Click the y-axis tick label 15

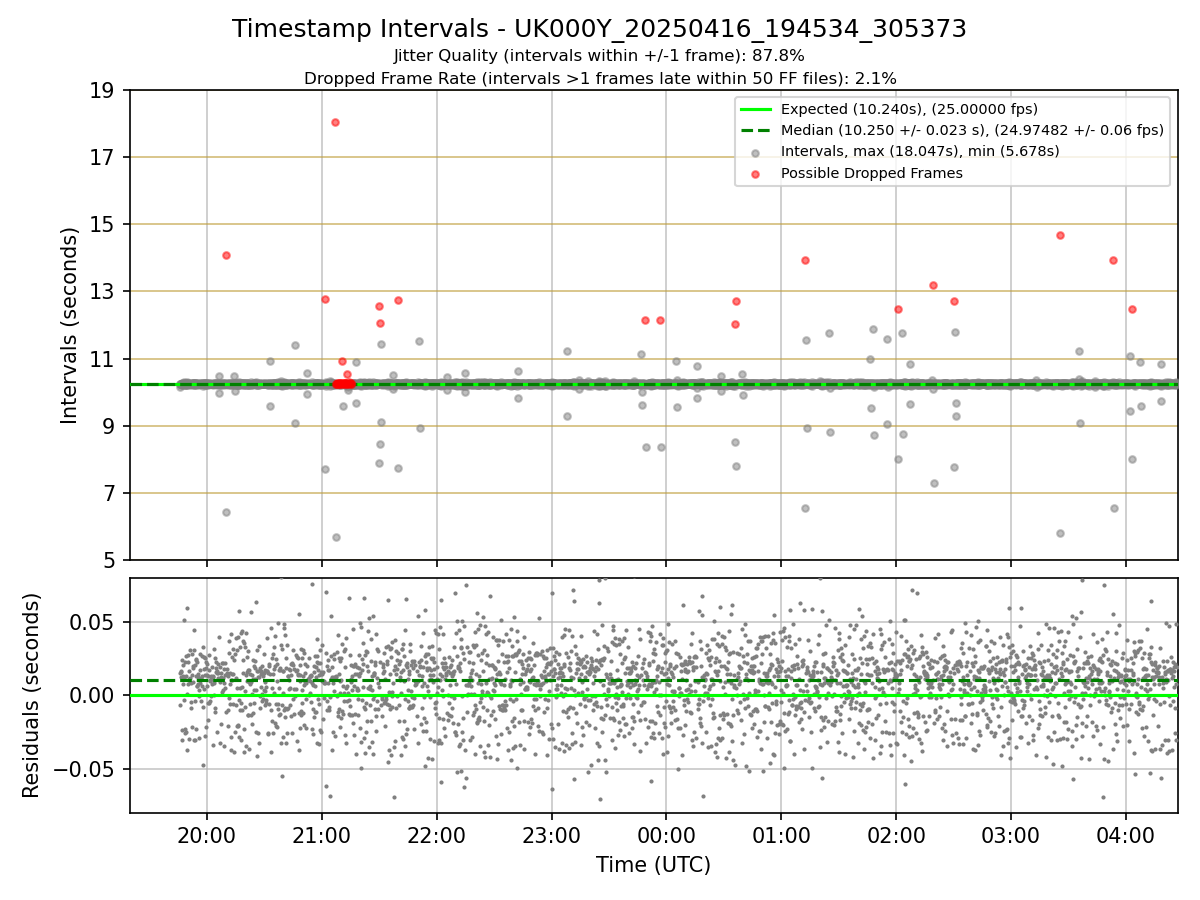click(100, 224)
